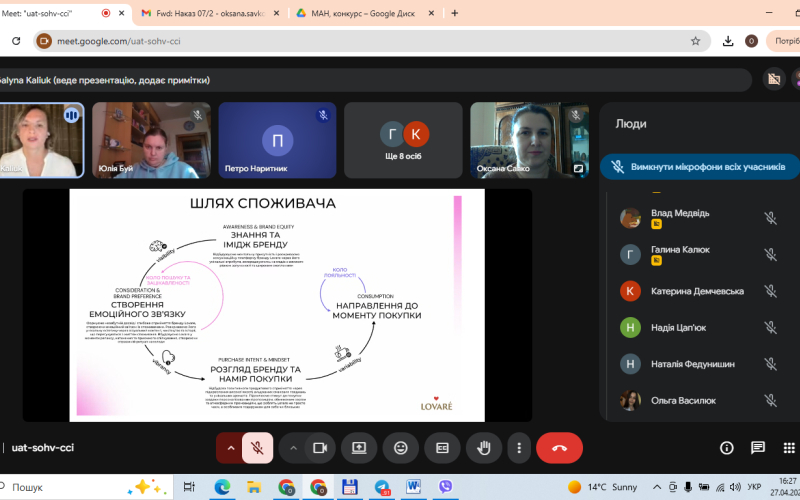The image size is (800, 500).
Task: Leave call with red hang-up button
Action: (559, 448)
